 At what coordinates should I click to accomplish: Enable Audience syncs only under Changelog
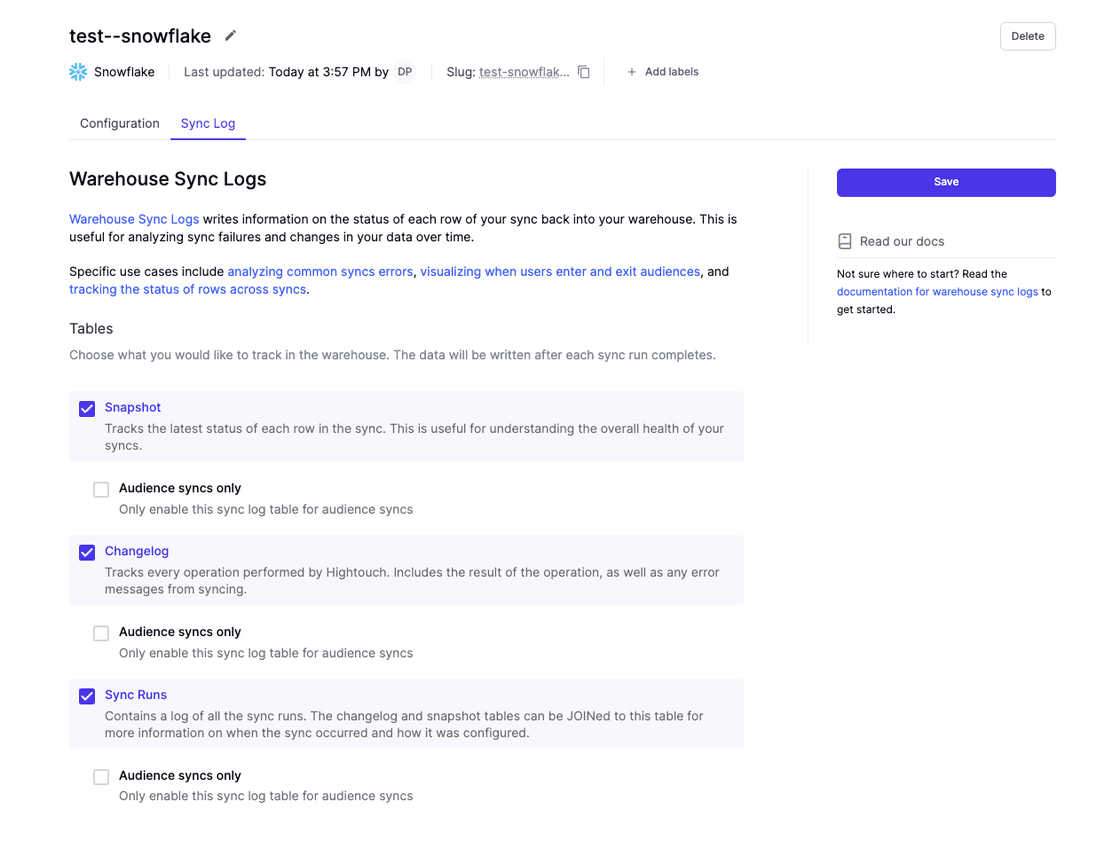pyautogui.click(x=101, y=633)
